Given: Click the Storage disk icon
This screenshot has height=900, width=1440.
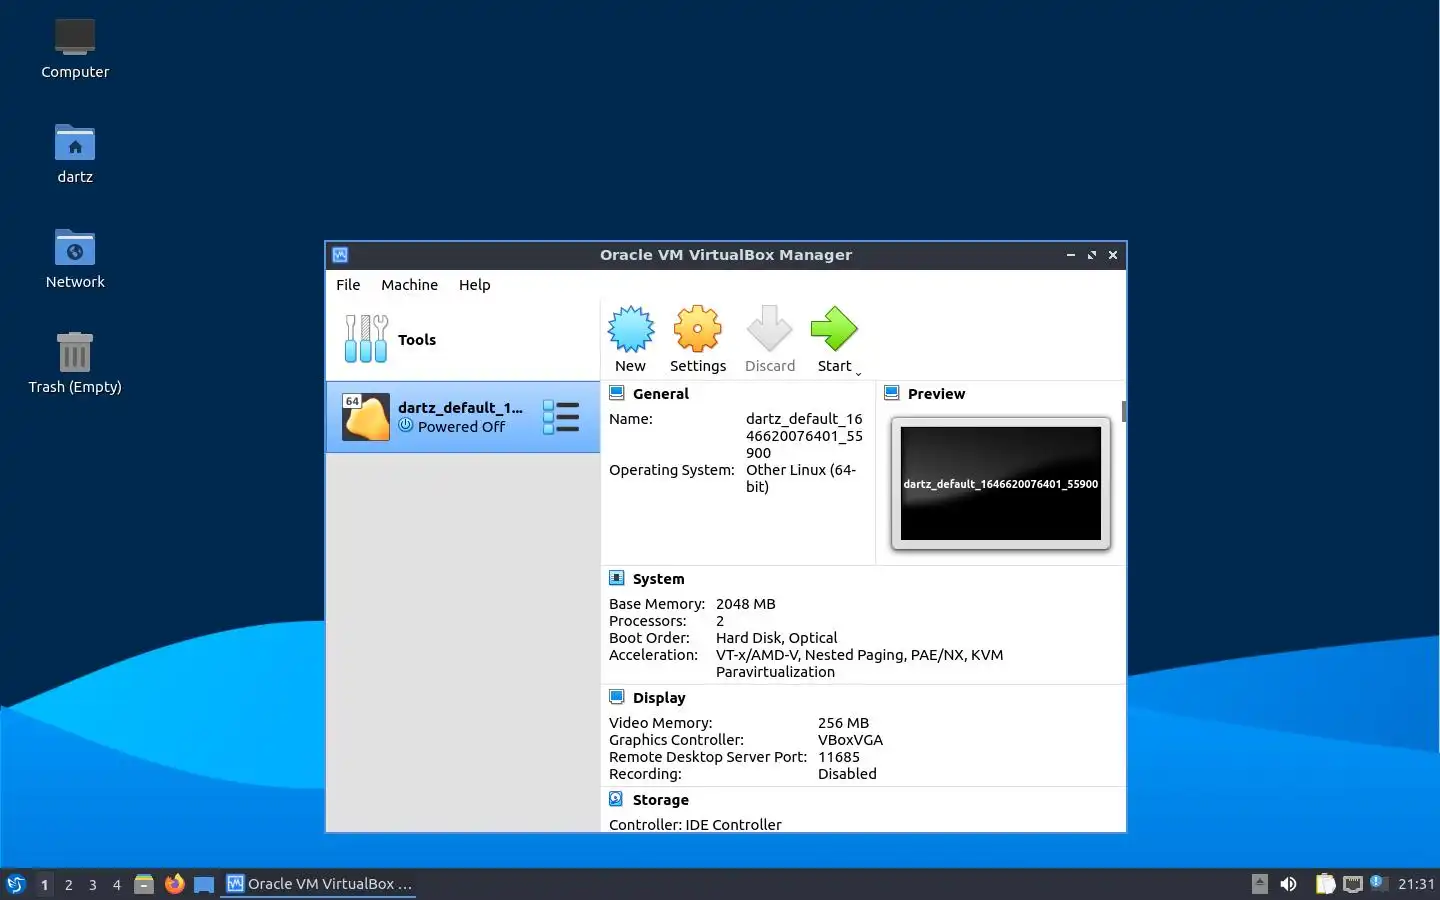Looking at the screenshot, I should [x=617, y=799].
